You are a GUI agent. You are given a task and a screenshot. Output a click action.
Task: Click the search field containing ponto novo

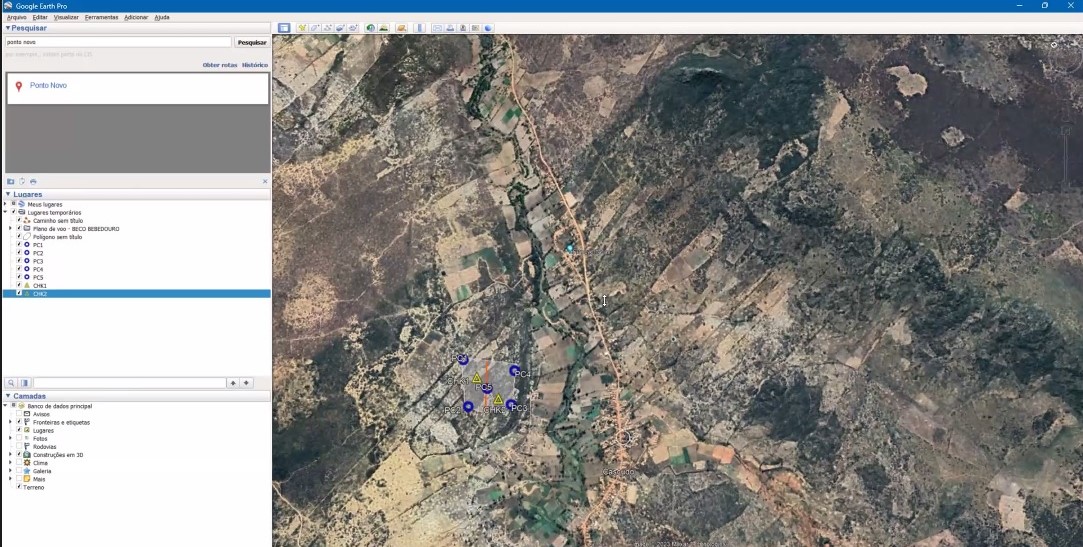(118, 42)
